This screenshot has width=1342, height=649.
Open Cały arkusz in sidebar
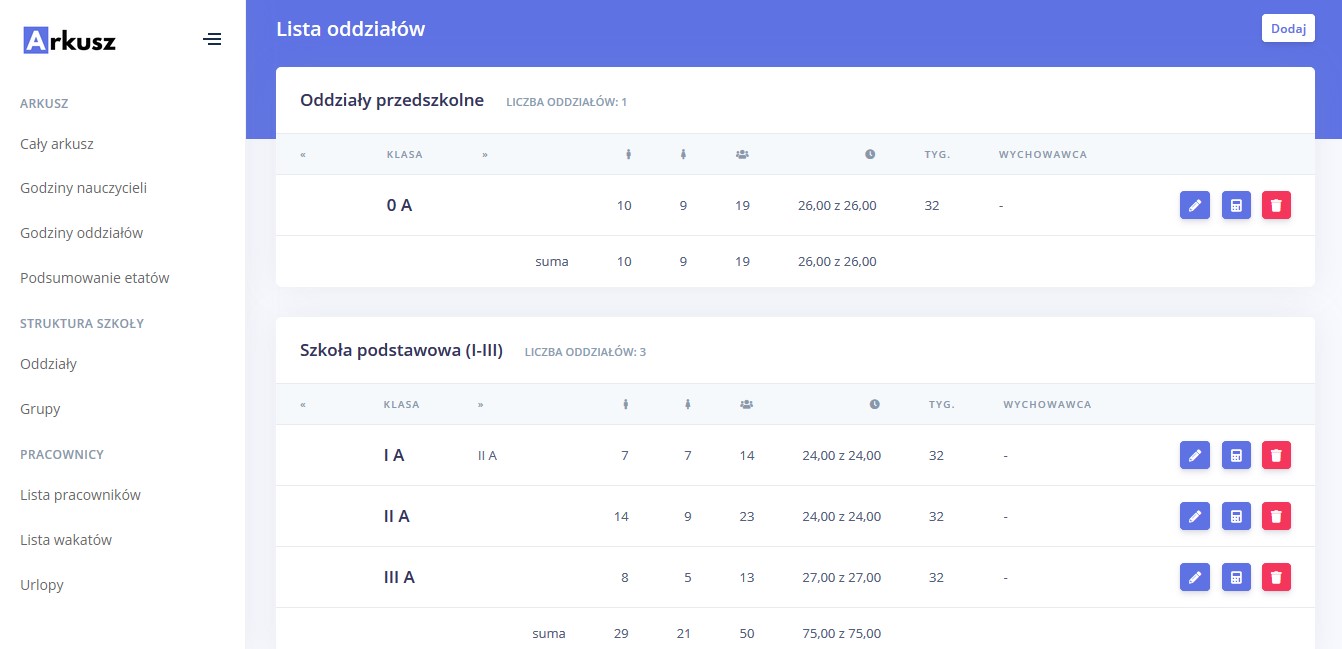[57, 143]
